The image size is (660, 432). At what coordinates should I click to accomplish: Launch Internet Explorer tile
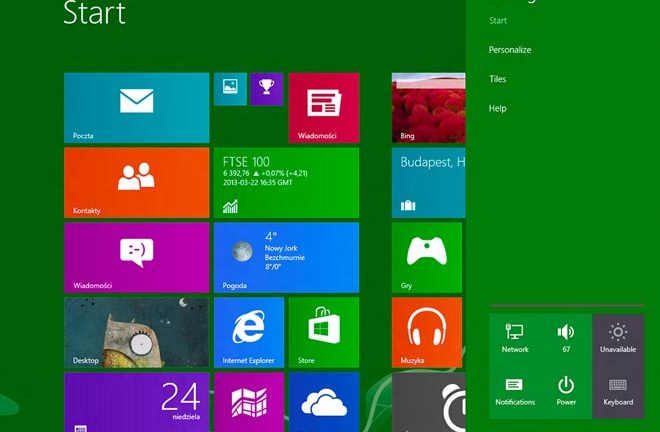pos(249,333)
